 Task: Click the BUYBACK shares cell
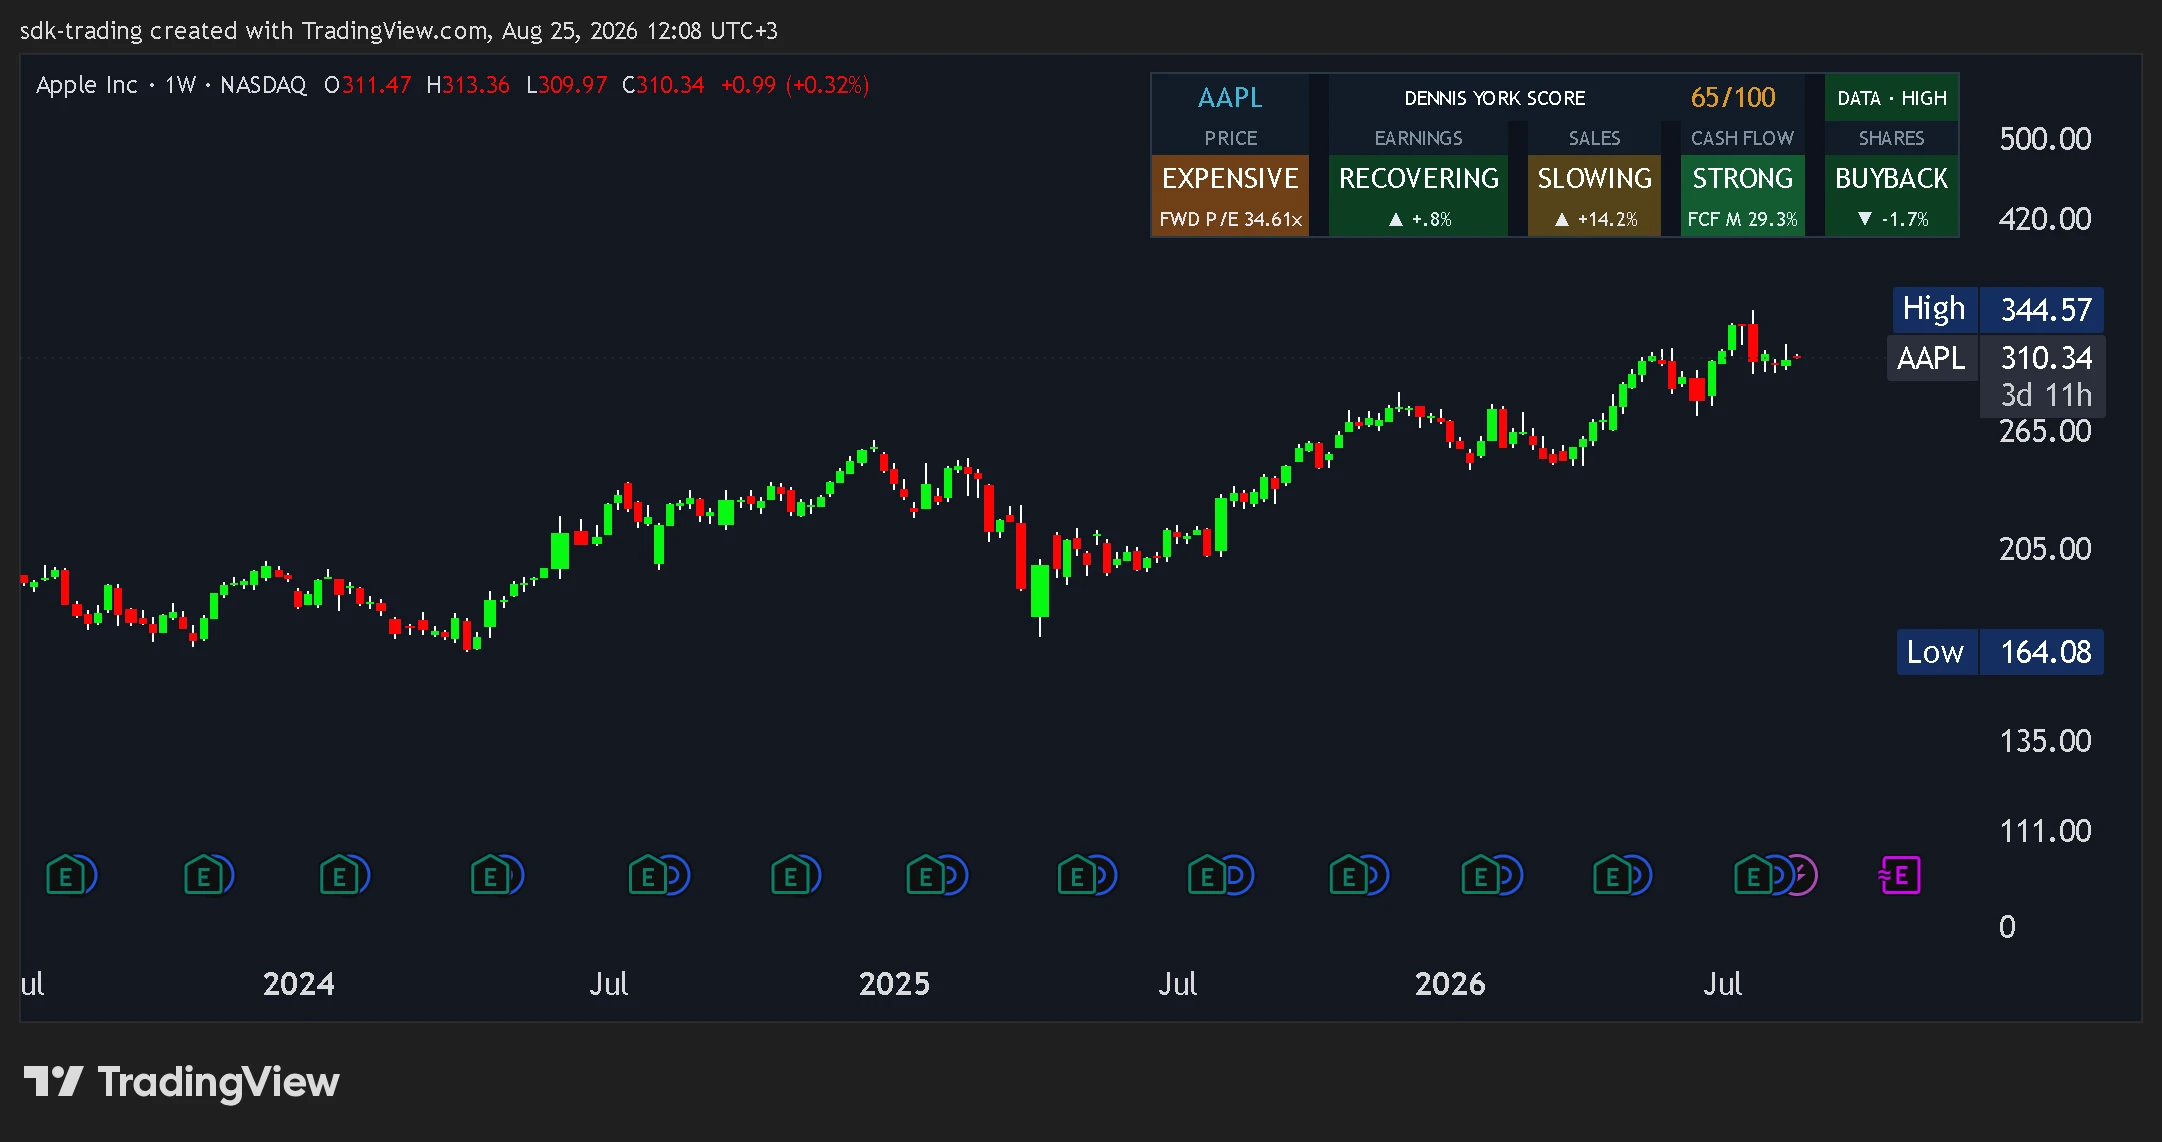pyautogui.click(x=1891, y=178)
